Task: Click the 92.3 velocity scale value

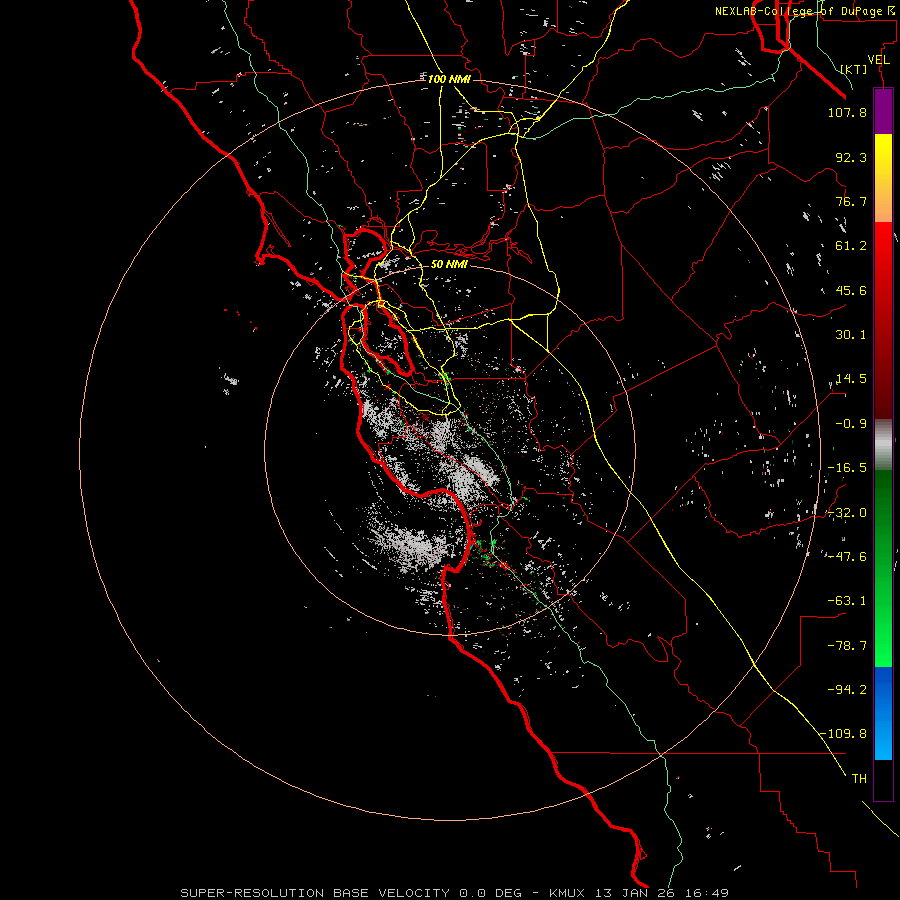Action: pyautogui.click(x=851, y=157)
